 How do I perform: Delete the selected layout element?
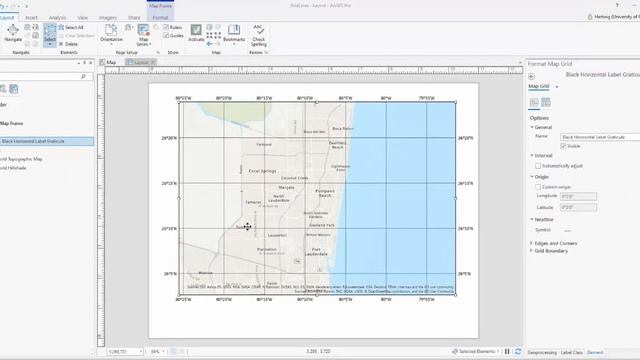point(68,44)
